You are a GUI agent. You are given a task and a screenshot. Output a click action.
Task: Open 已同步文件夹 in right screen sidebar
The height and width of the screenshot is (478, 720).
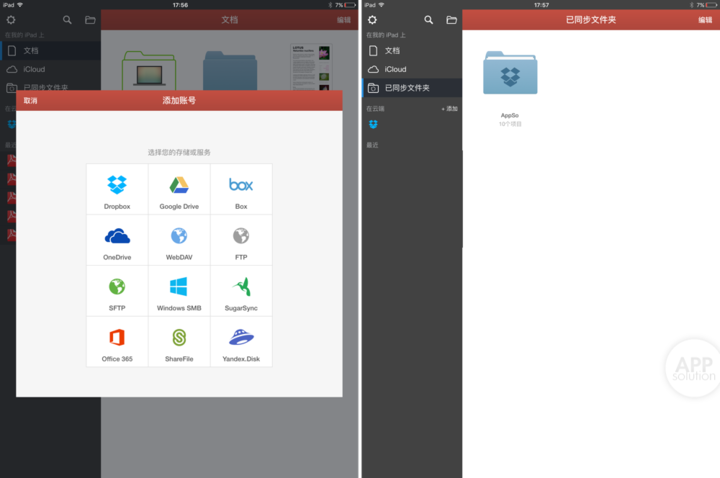pyautogui.click(x=412, y=88)
